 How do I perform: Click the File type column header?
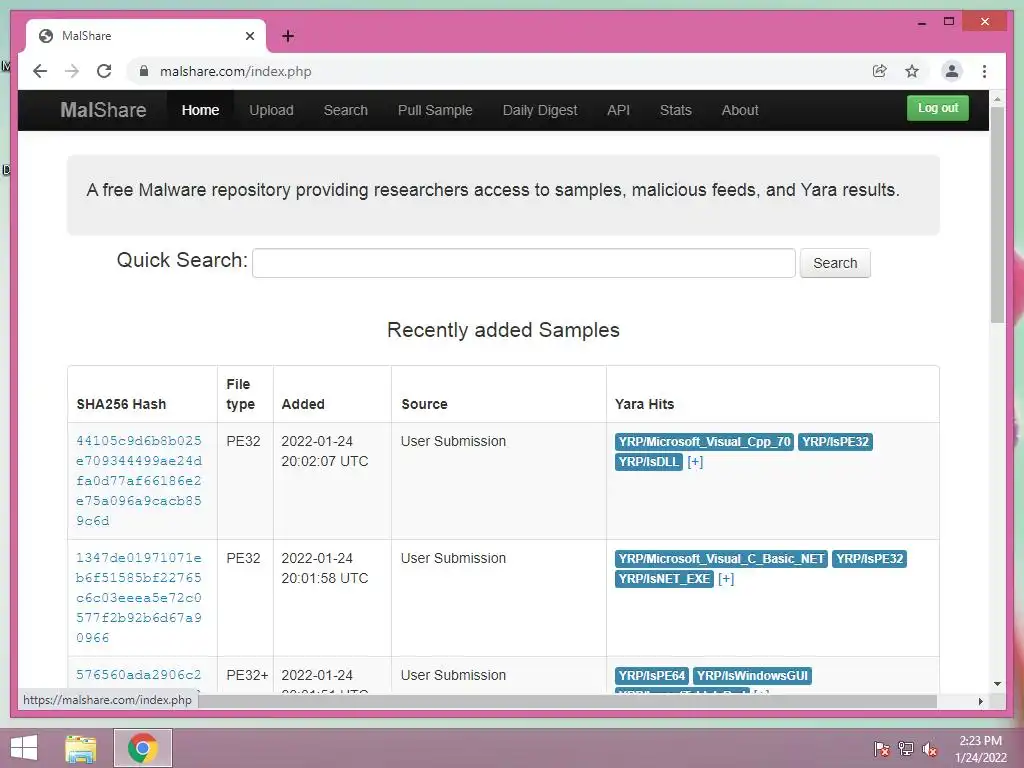click(240, 394)
